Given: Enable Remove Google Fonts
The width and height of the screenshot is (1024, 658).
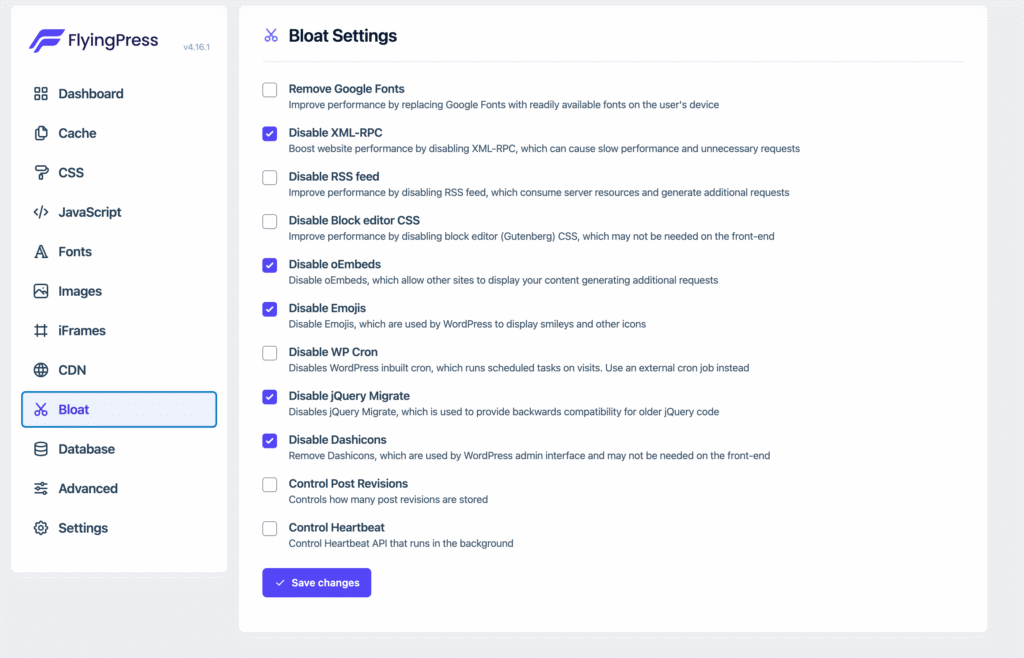Looking at the screenshot, I should point(269,89).
